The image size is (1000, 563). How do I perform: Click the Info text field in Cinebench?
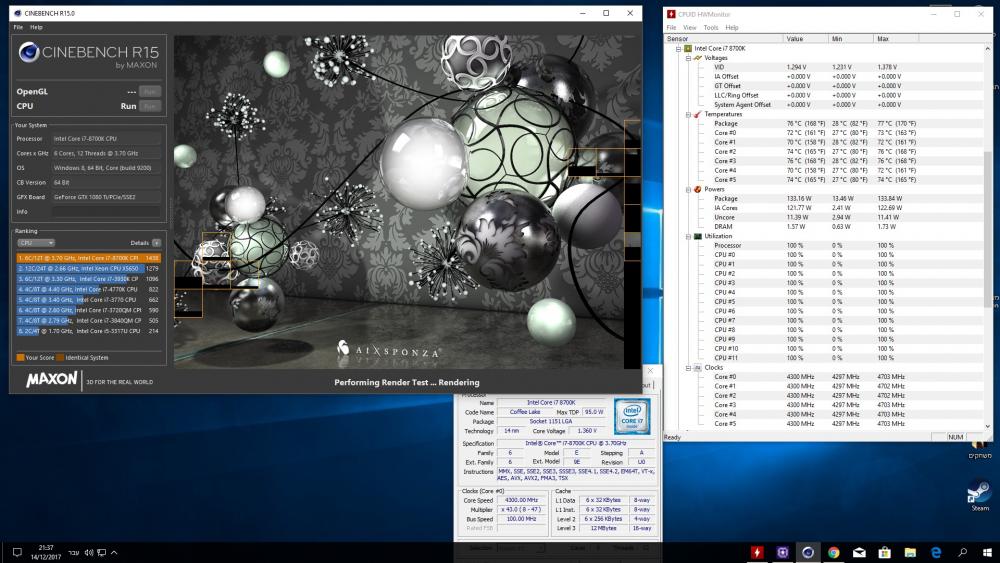[106, 212]
